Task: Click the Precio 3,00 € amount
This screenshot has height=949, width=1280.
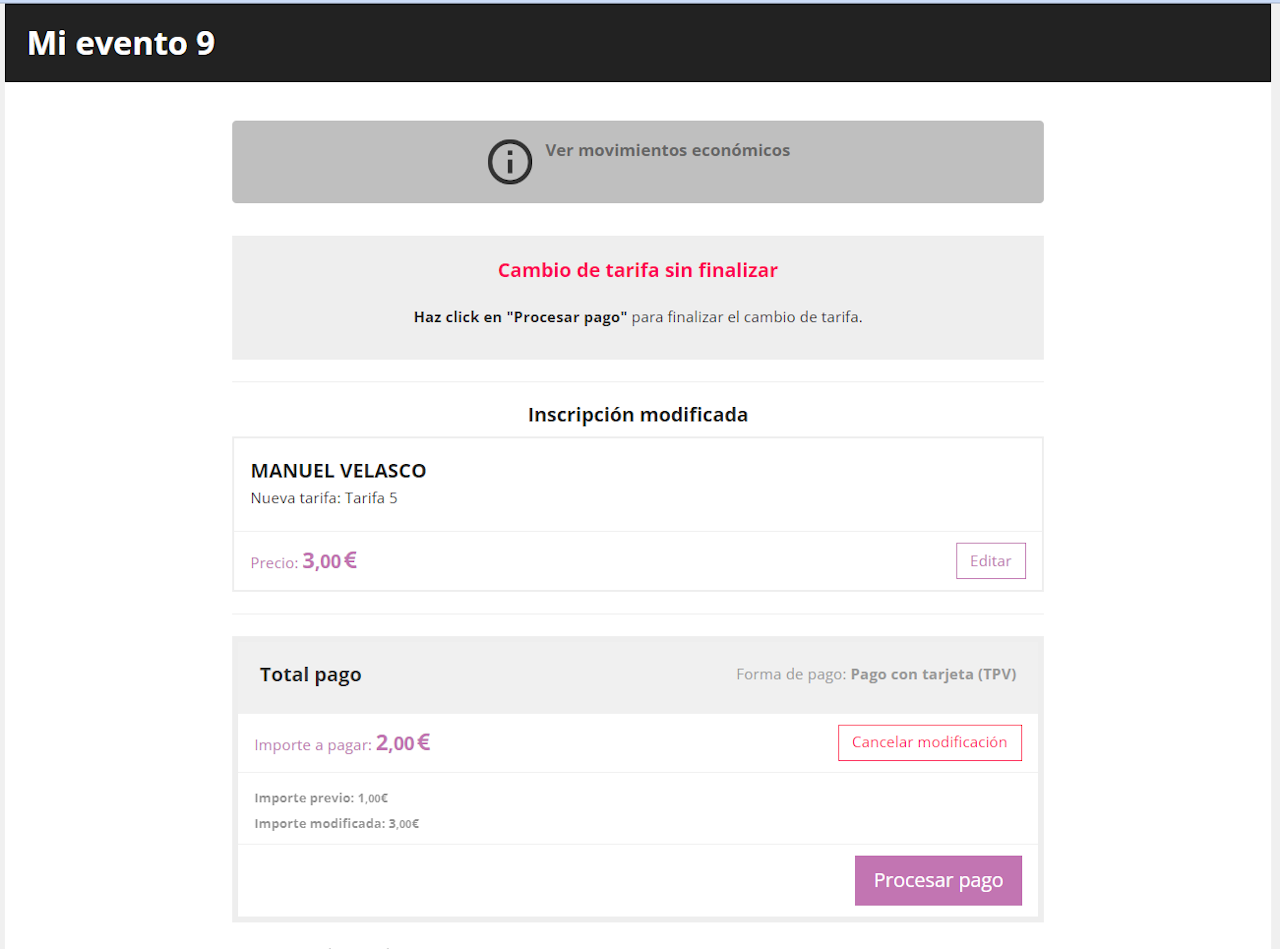Action: [329, 561]
